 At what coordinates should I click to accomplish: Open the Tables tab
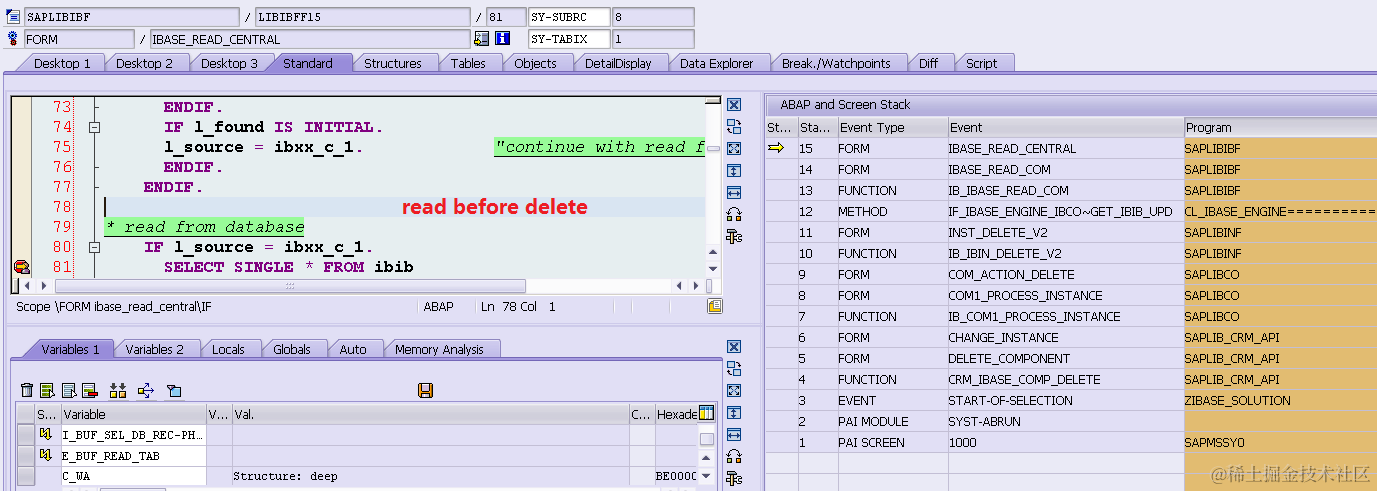(468, 63)
